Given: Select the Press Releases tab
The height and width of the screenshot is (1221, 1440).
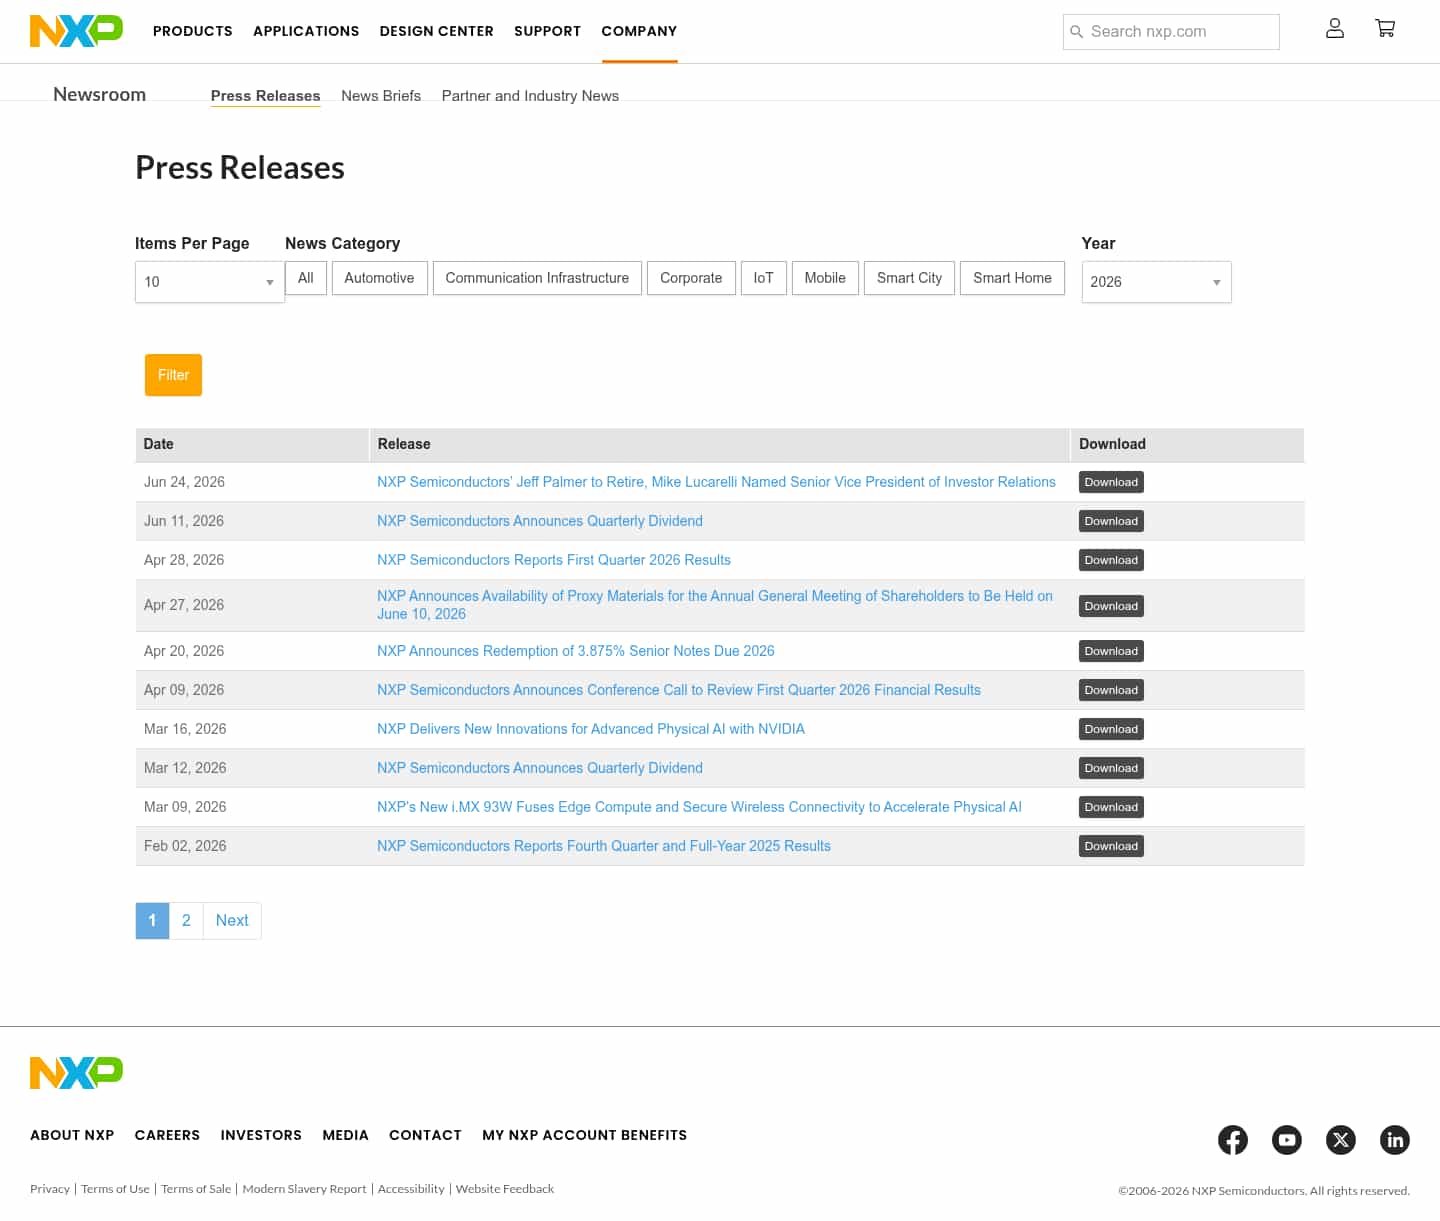Looking at the screenshot, I should click(x=265, y=96).
